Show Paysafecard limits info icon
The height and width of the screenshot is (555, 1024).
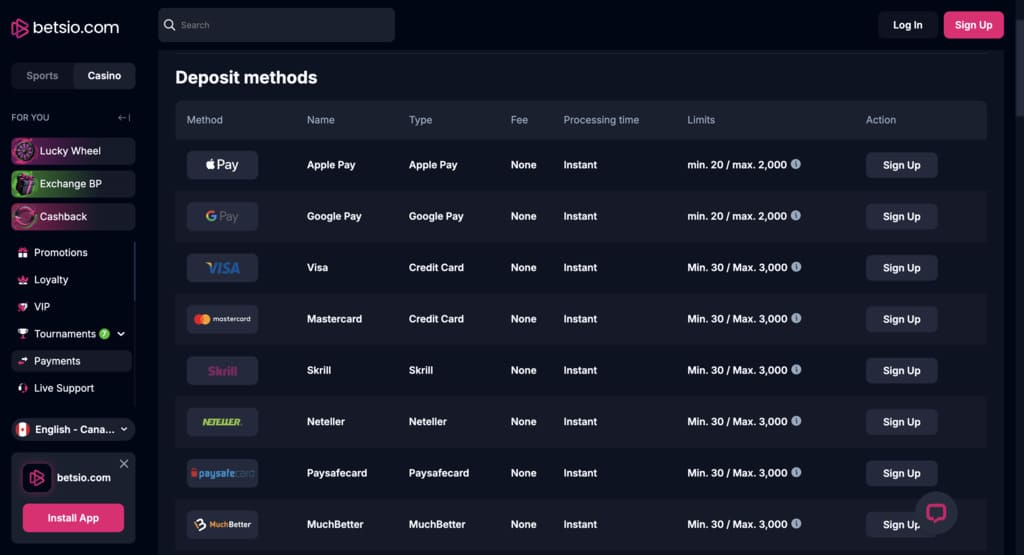[796, 472]
